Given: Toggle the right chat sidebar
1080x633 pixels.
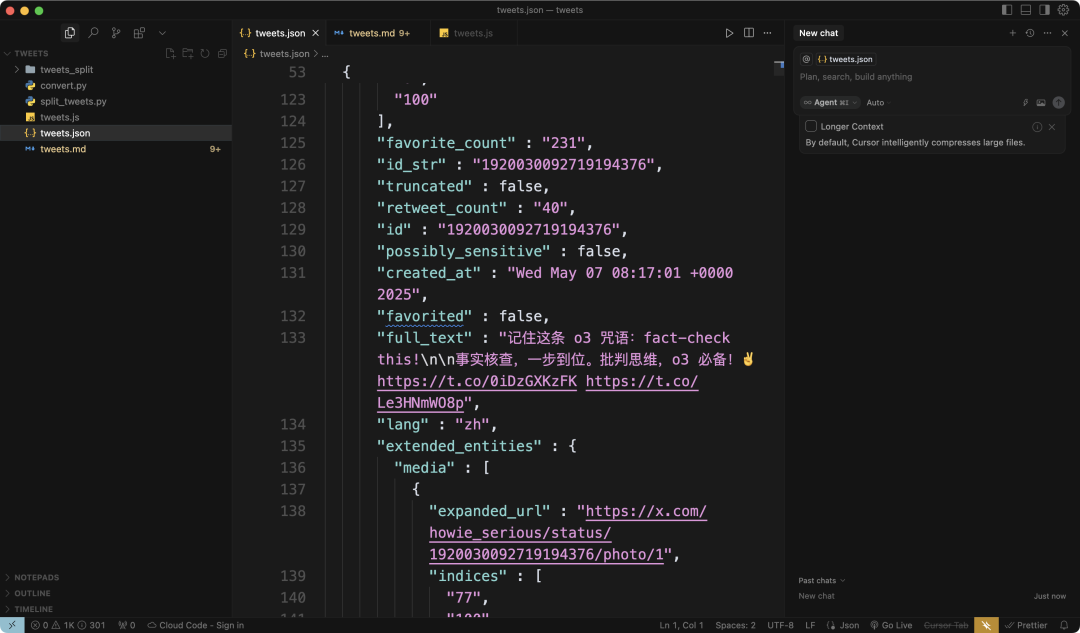Looking at the screenshot, I should 1044,10.
